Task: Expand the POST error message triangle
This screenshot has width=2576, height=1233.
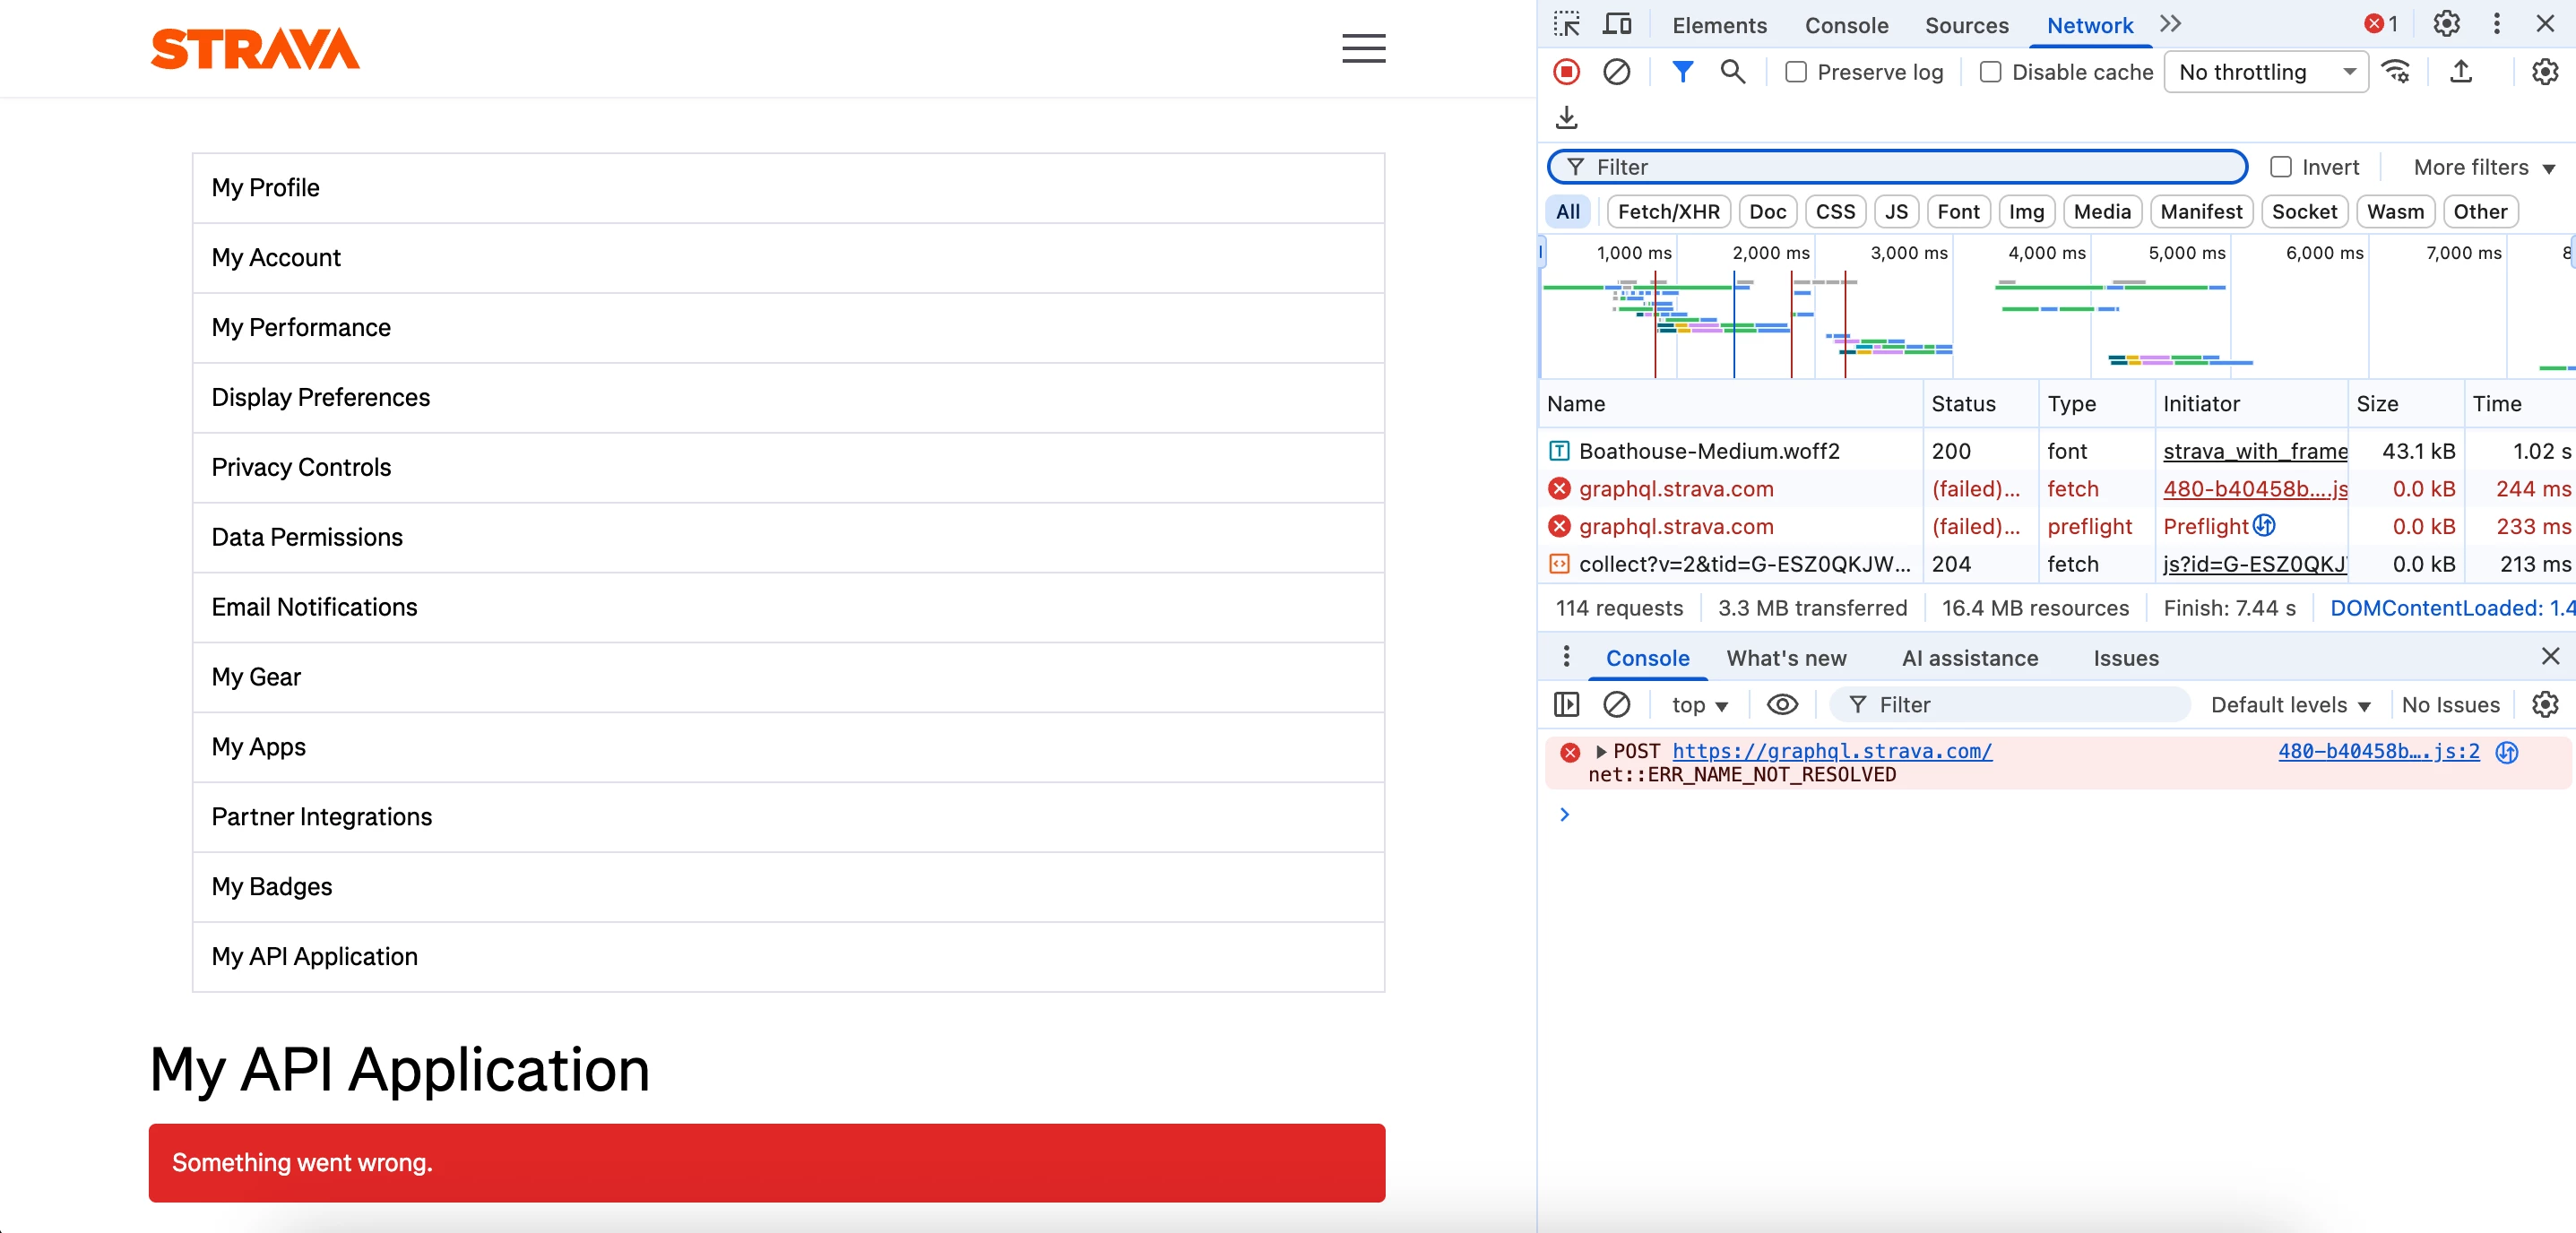Action: tap(1600, 752)
